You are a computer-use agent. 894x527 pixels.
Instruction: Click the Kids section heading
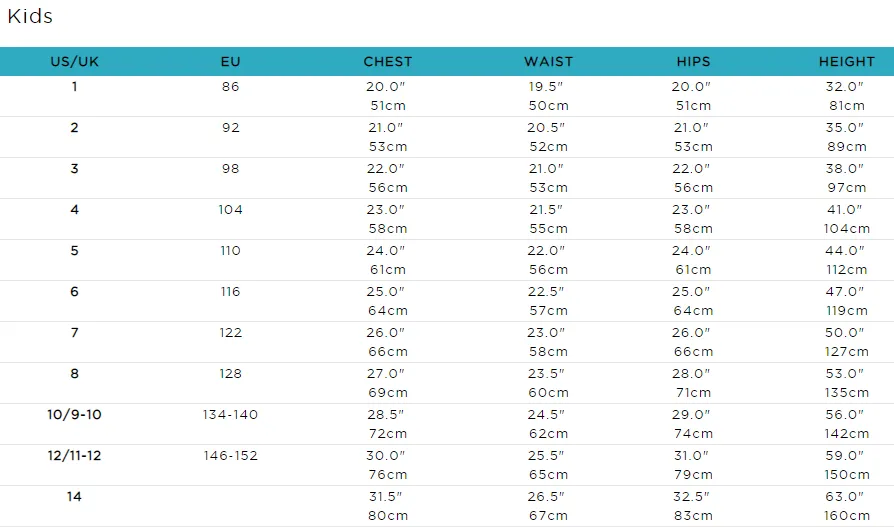[x=30, y=16]
